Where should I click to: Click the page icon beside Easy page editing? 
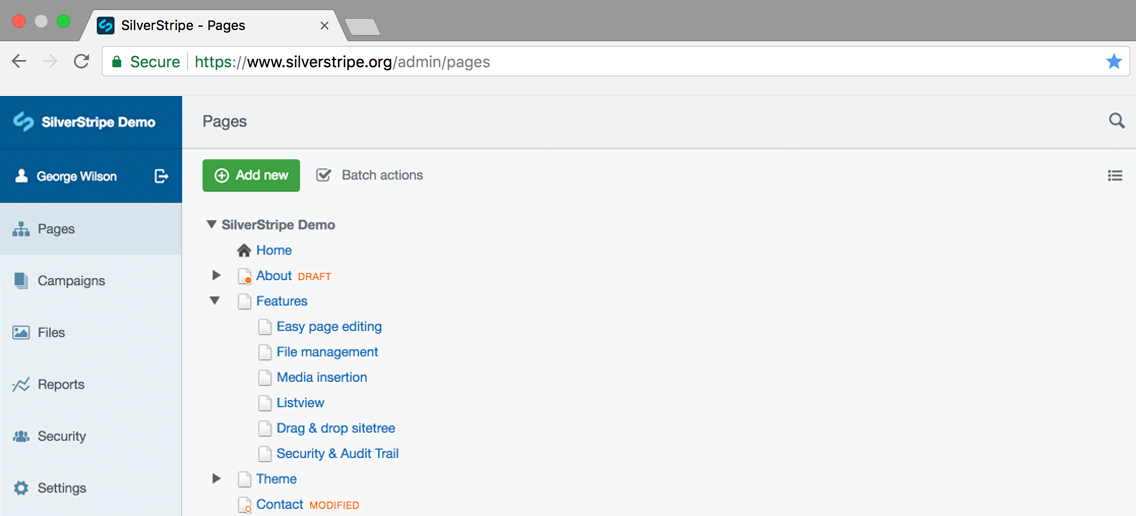coord(264,327)
